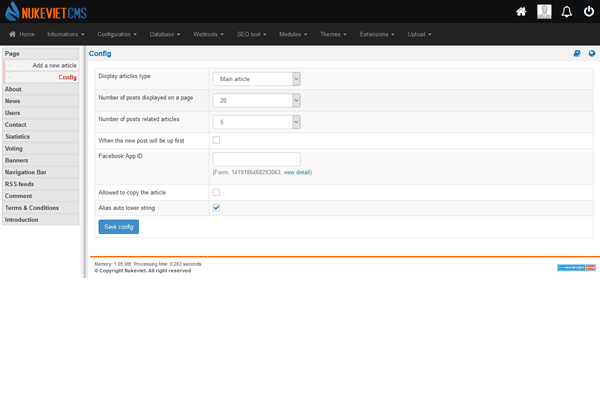The width and height of the screenshot is (600, 400).
Task: Enable 'When the new post will be up first'
Action: 216,140
